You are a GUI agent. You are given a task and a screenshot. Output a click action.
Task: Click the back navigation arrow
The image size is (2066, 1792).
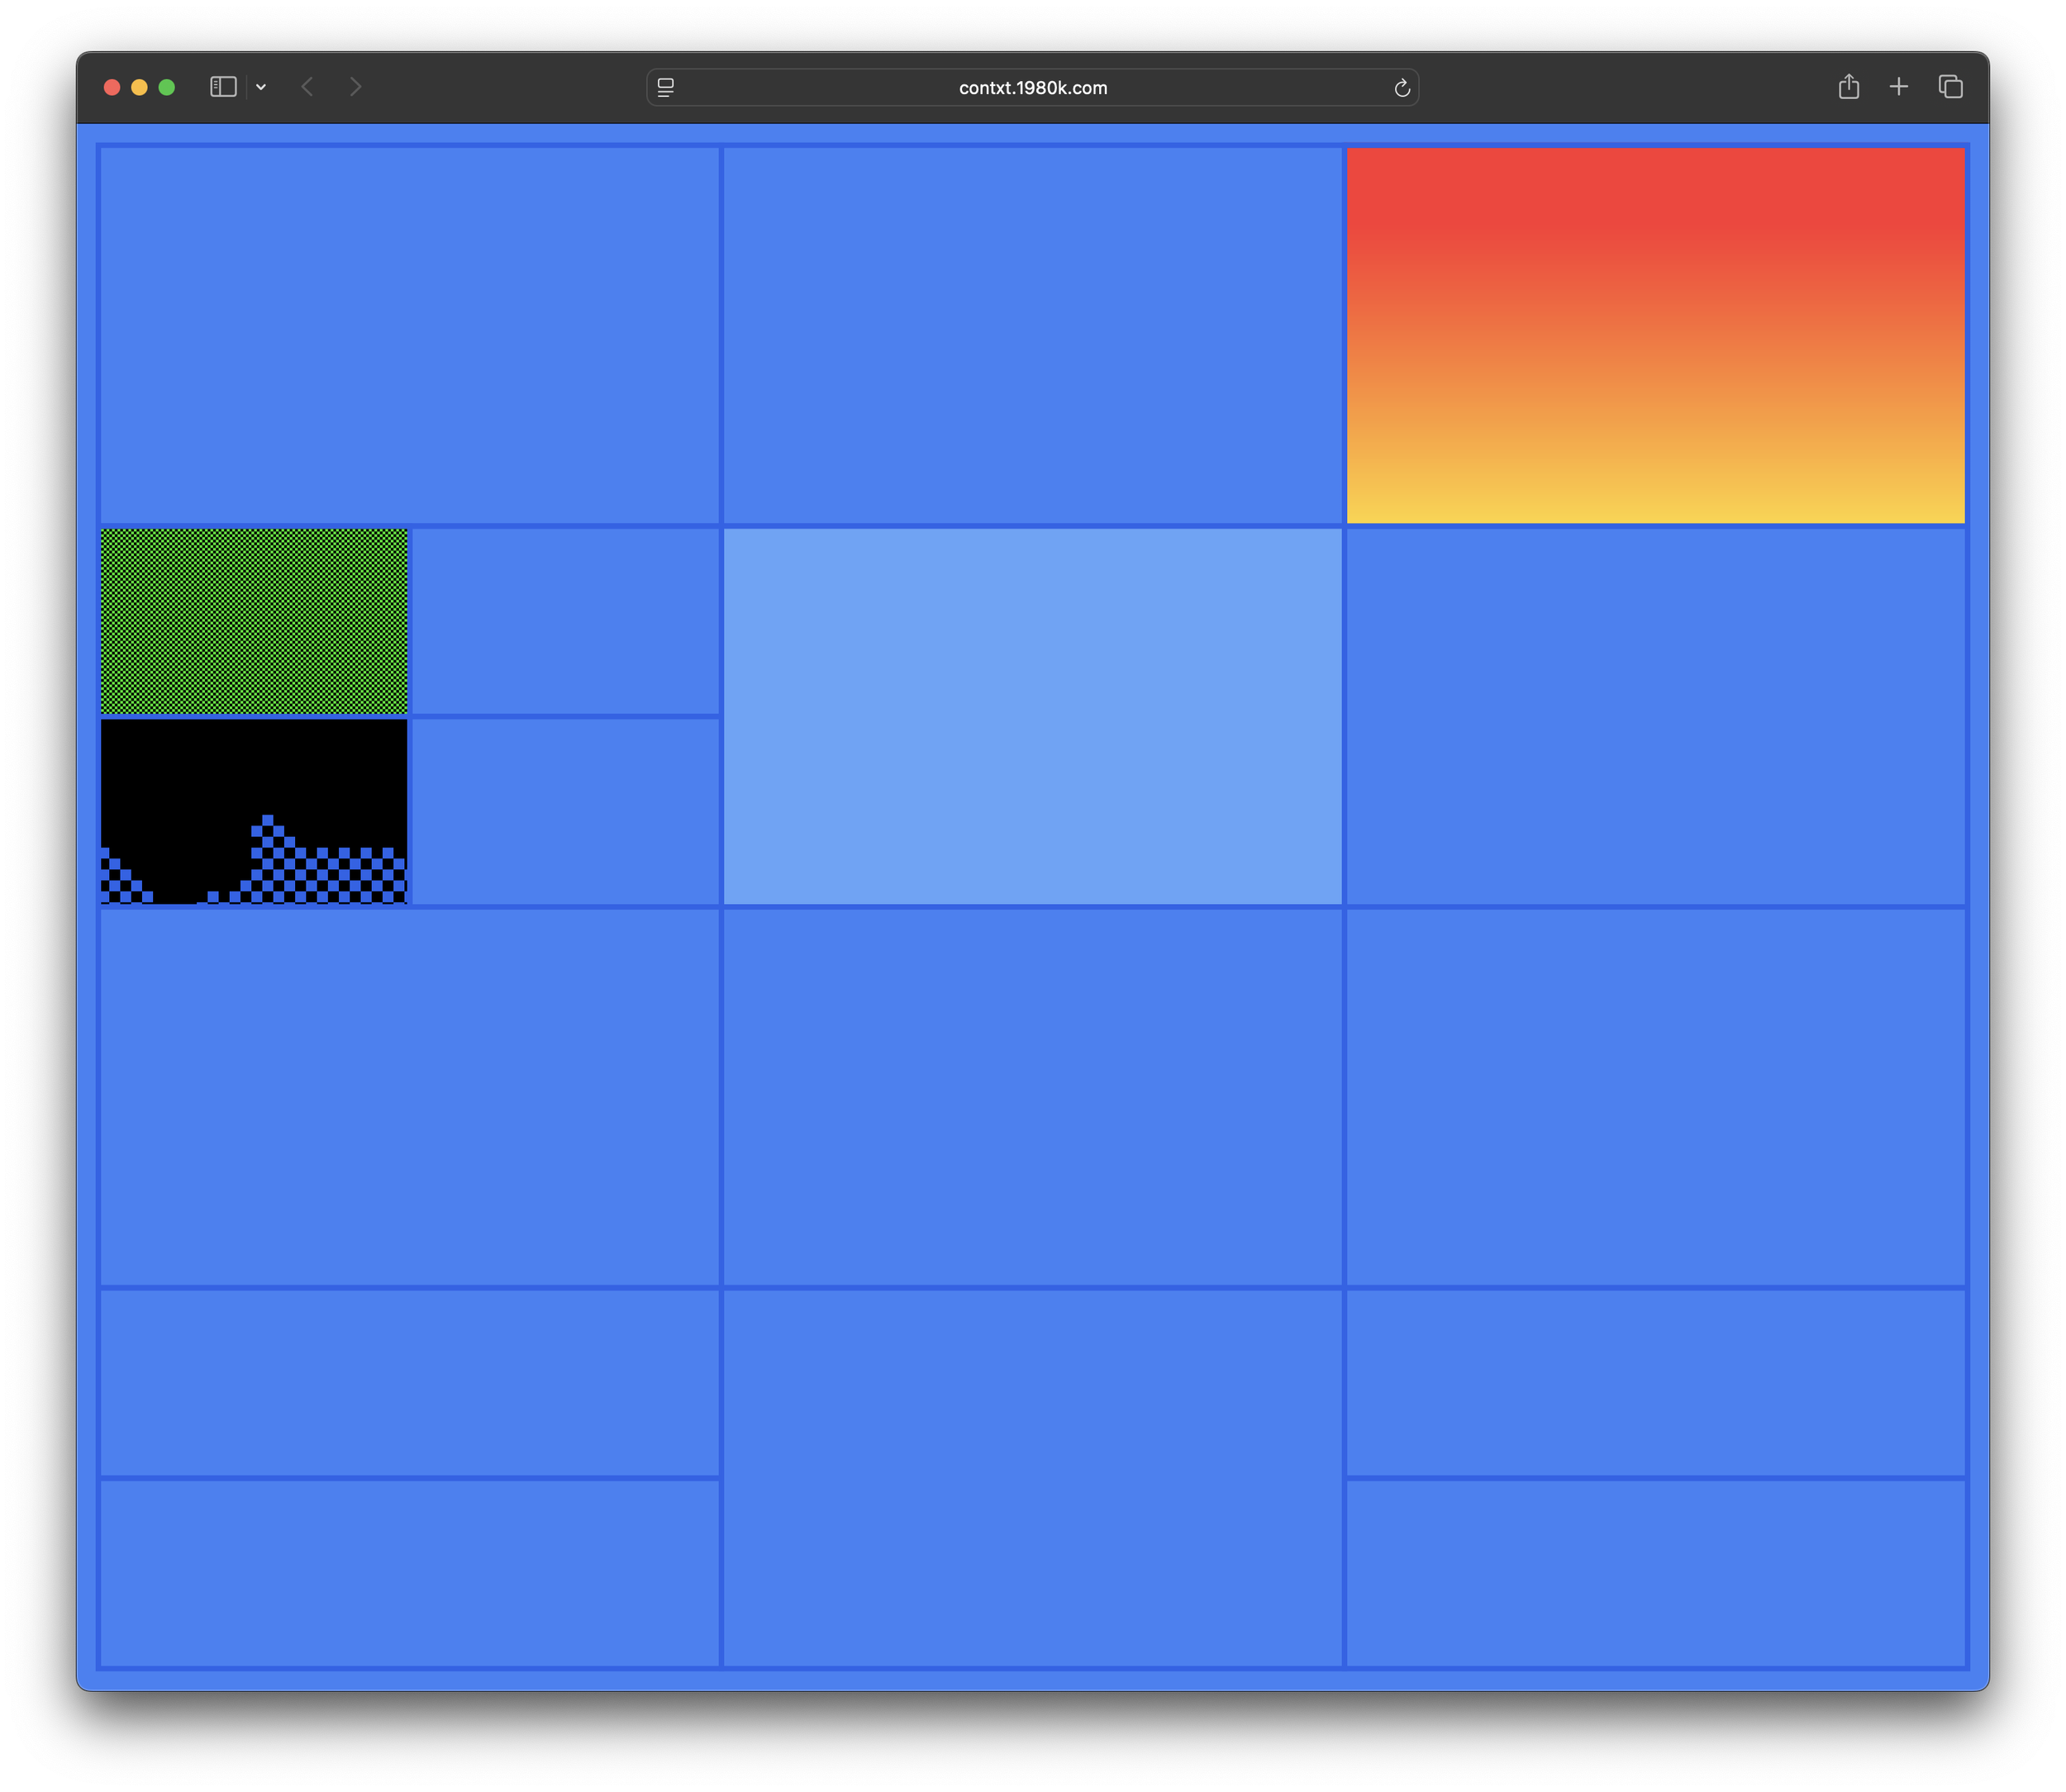(x=307, y=87)
